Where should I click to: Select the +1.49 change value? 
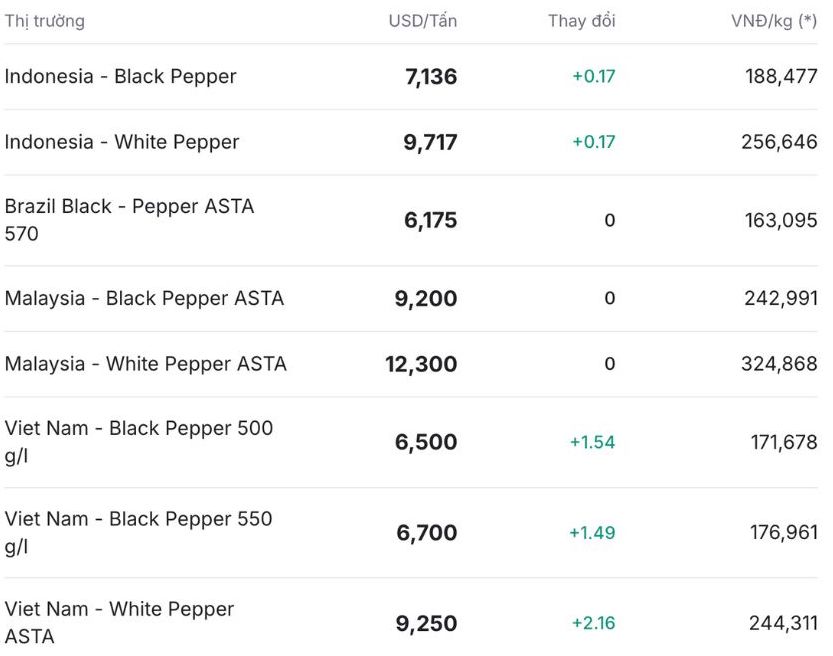[592, 533]
